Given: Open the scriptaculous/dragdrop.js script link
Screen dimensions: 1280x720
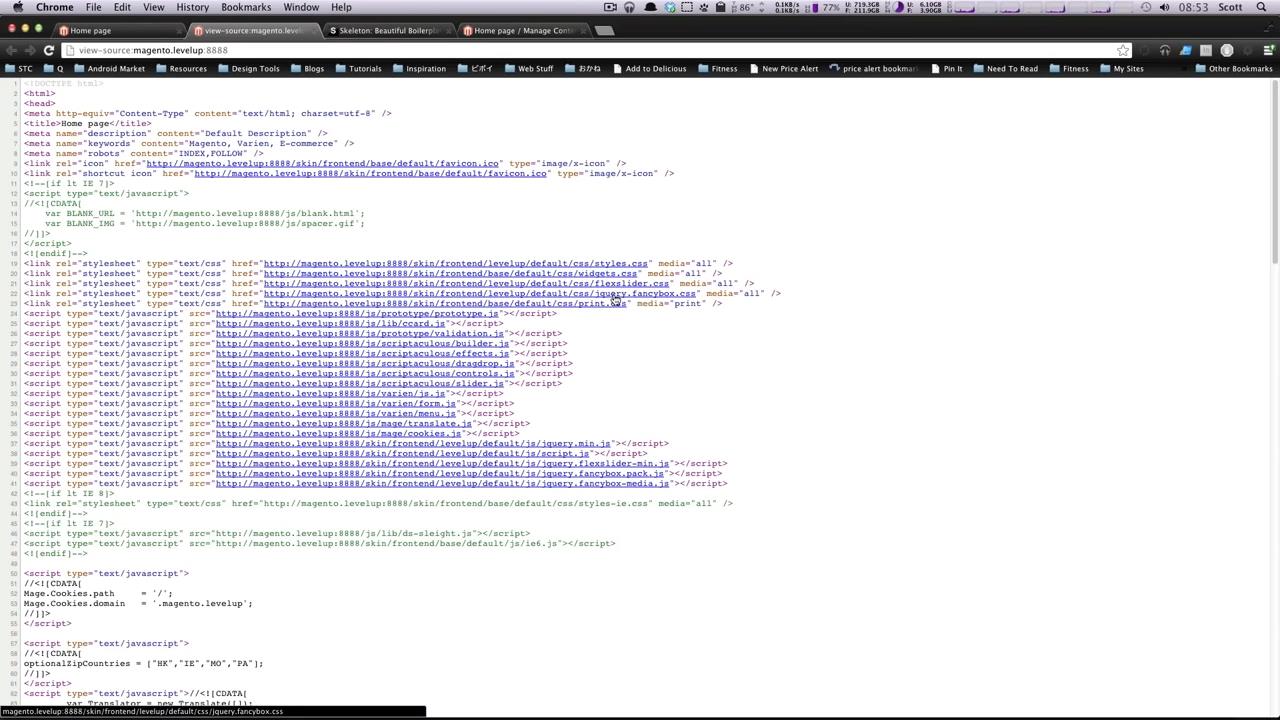Looking at the screenshot, I should [364, 363].
